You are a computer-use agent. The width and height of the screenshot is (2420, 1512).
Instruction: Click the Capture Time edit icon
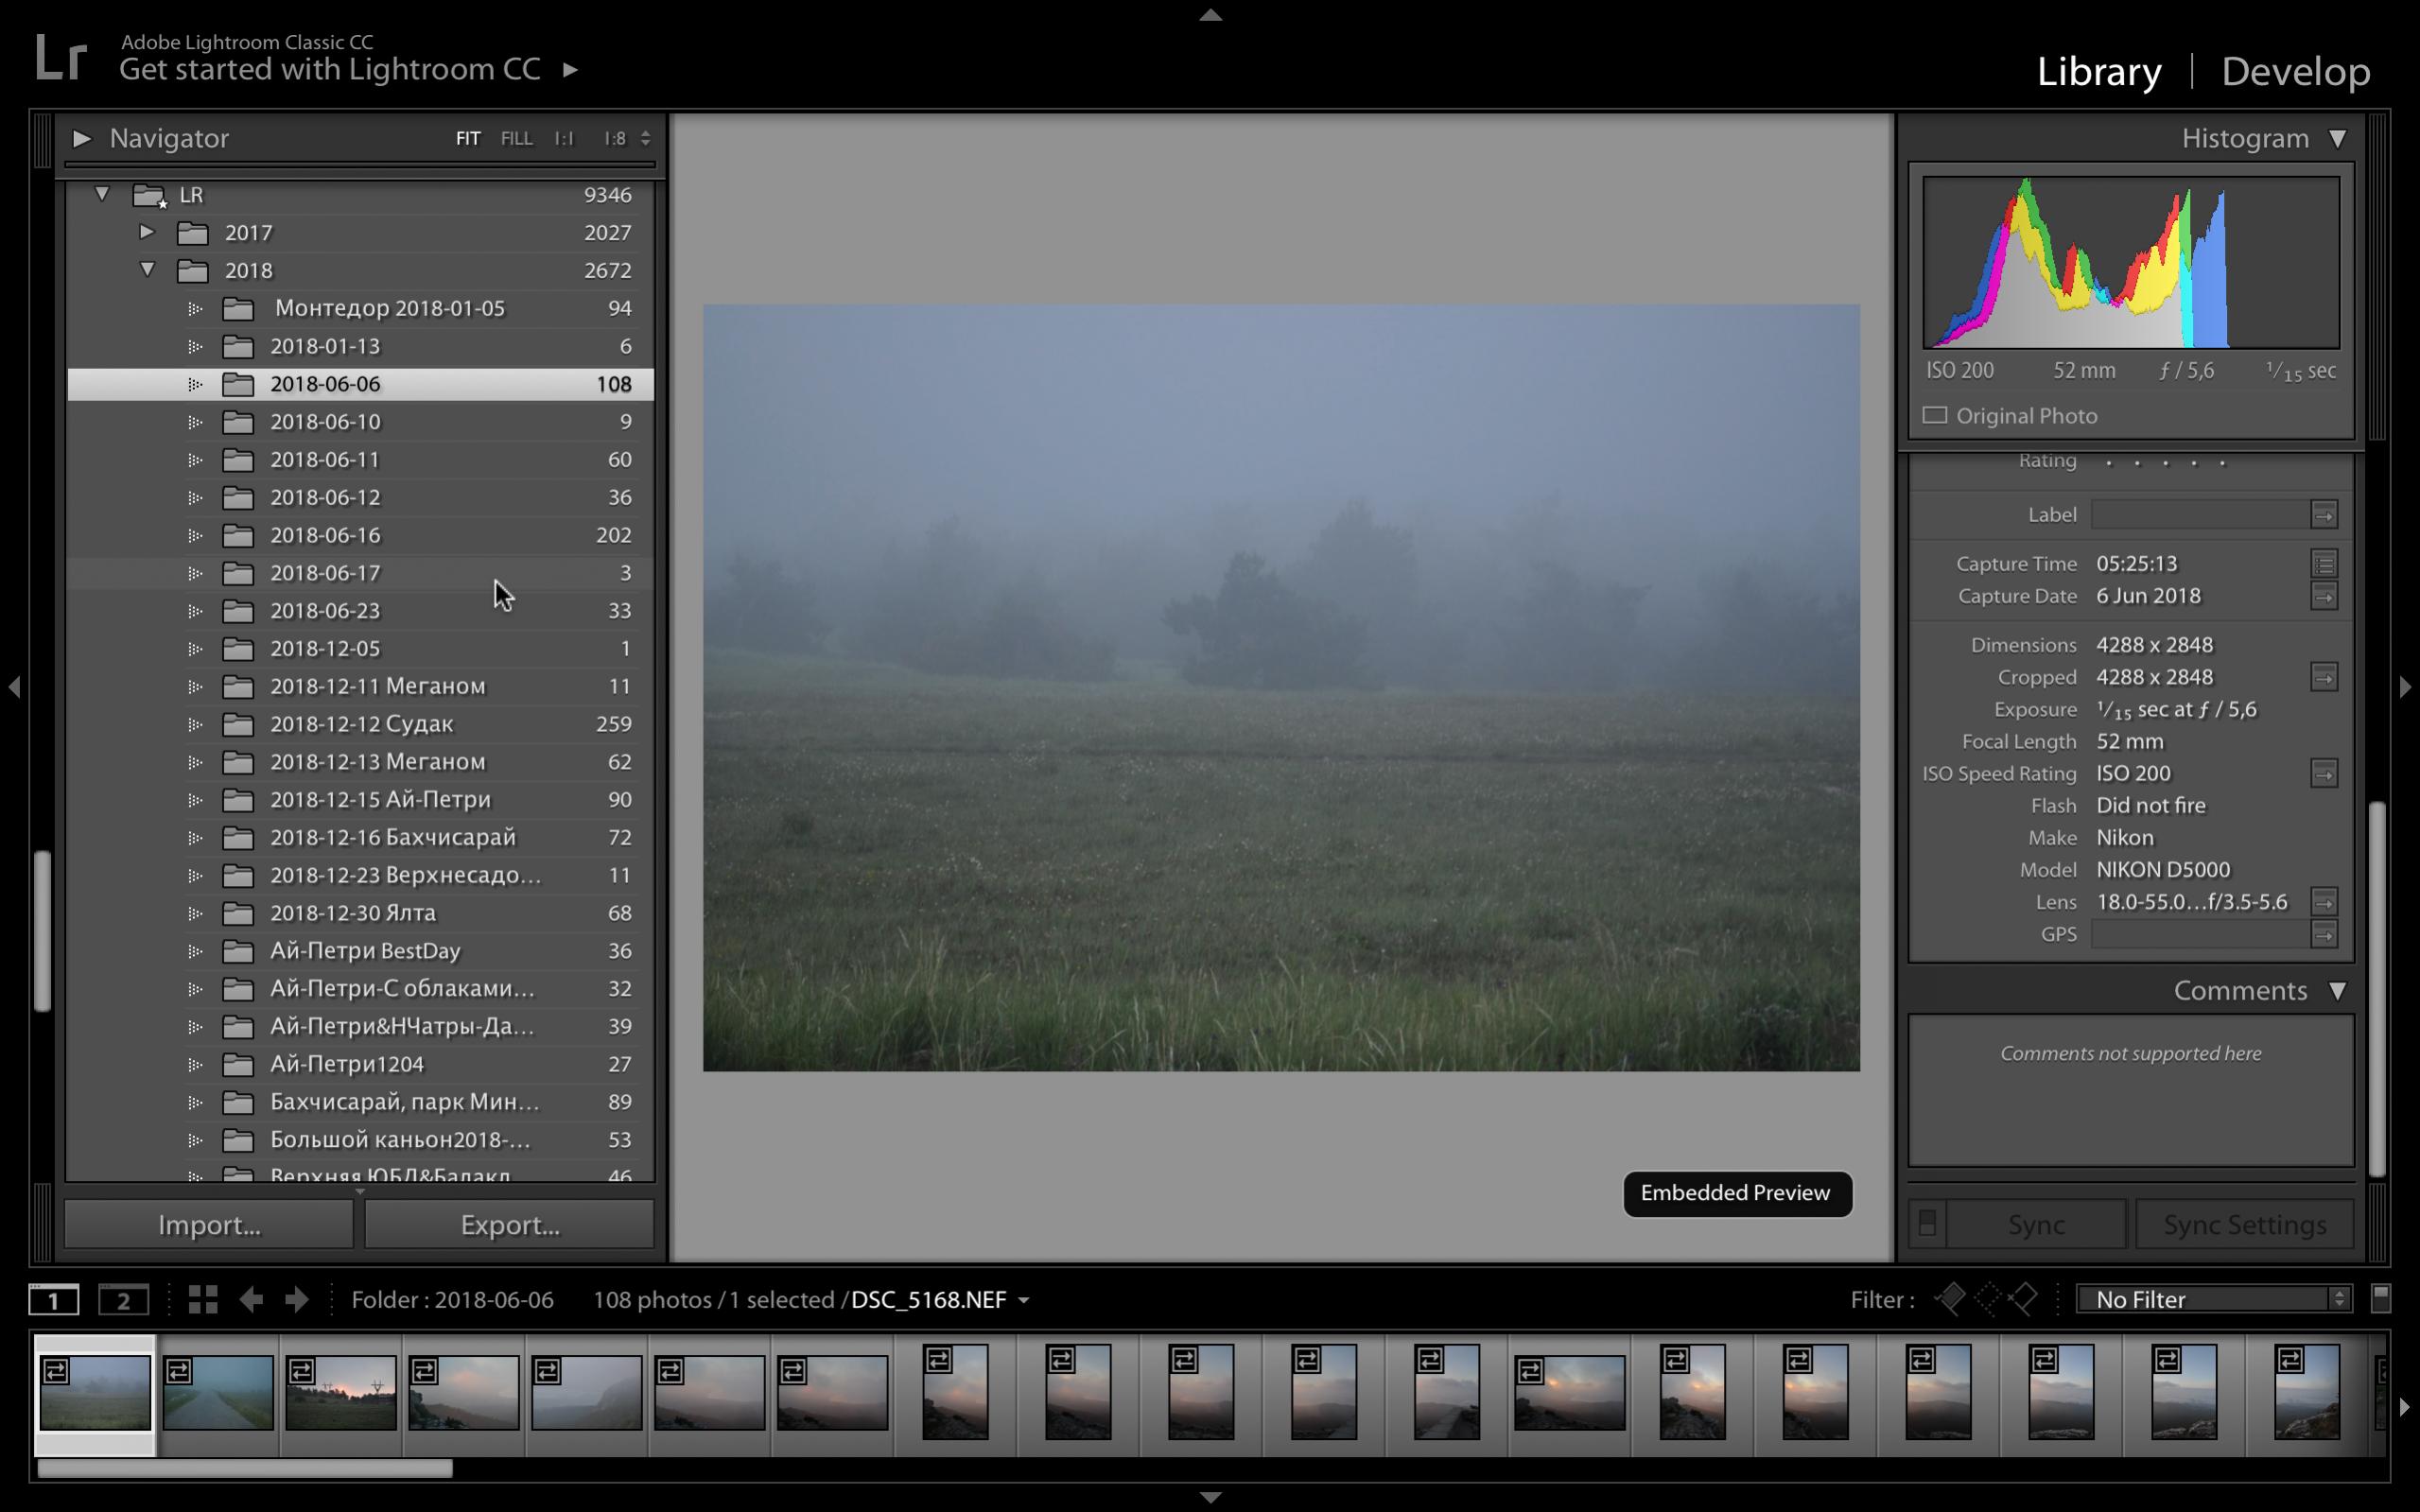(2324, 564)
